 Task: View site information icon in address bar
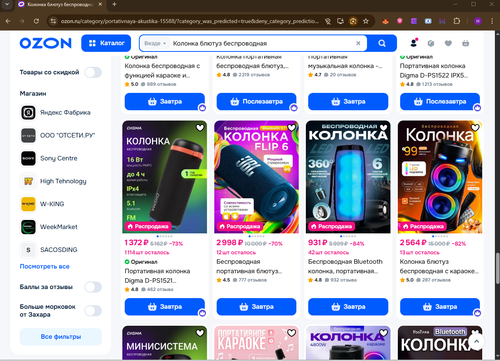tap(53, 21)
